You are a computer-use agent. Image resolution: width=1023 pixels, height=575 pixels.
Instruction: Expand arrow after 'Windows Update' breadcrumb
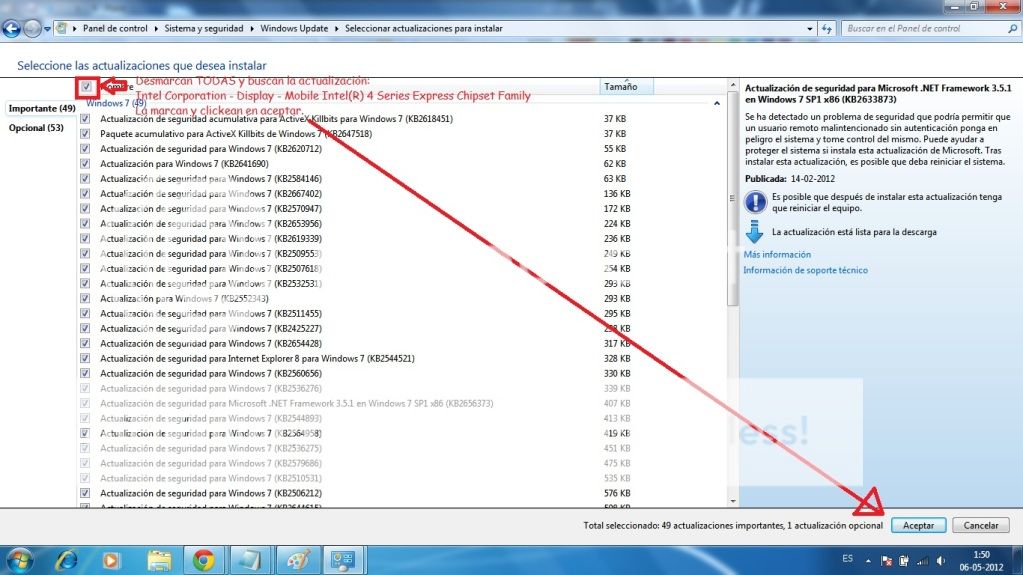pos(337,29)
